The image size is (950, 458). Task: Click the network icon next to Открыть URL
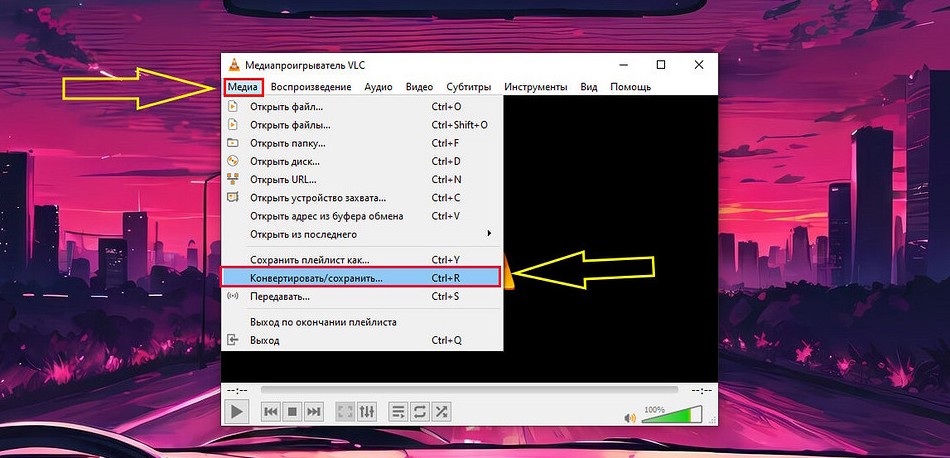point(233,179)
